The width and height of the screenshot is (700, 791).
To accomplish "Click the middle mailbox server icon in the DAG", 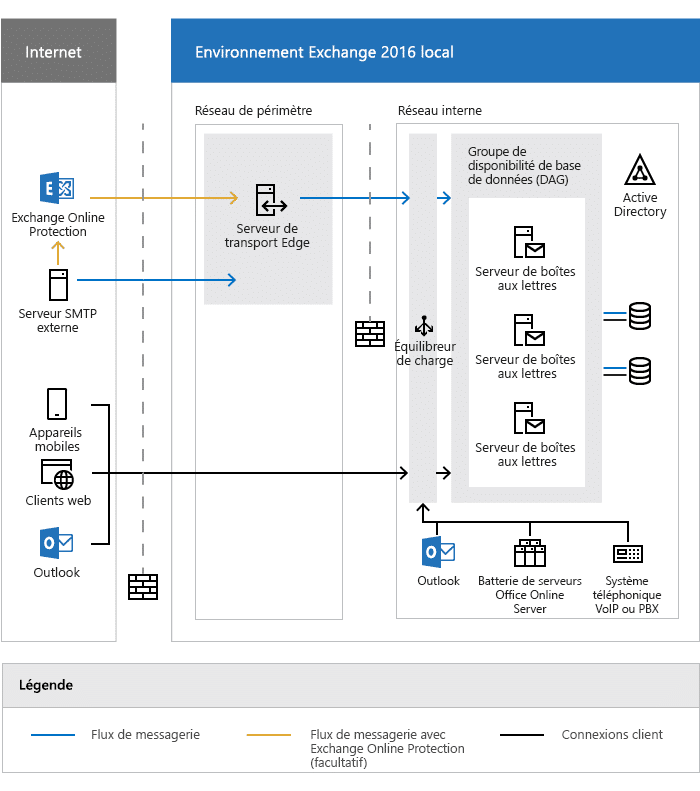I will point(529,330).
